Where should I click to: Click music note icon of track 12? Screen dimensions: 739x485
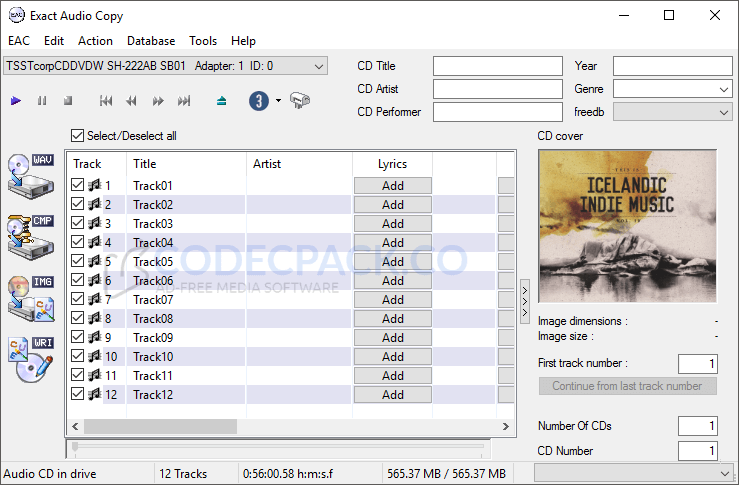(95, 394)
